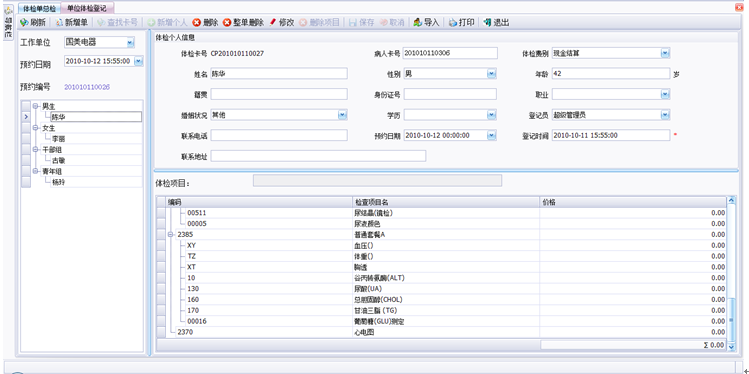Select 李丽 in the tree
Viewport: 749px width, 374px height.
96,139
